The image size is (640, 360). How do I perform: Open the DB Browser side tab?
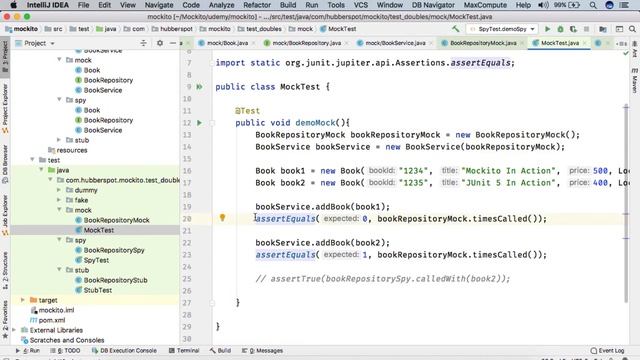(5, 163)
